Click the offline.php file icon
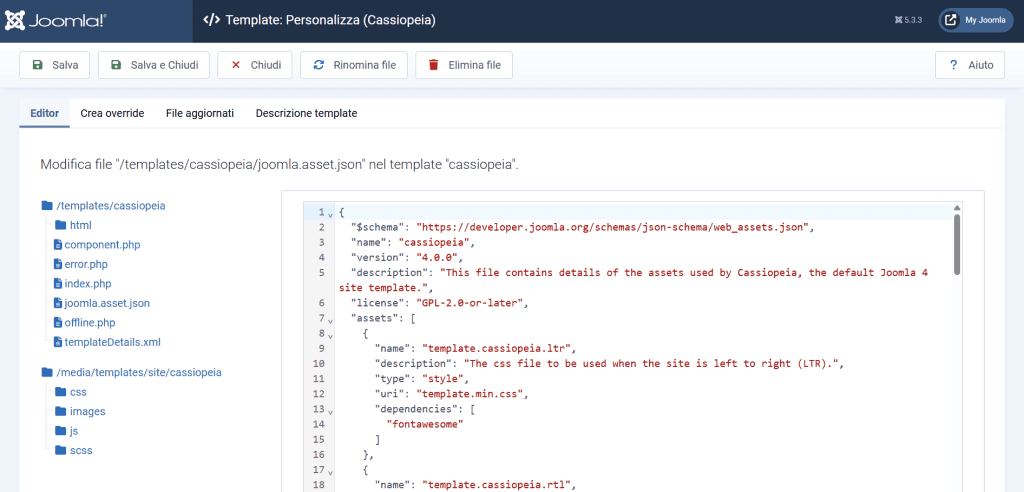 tap(58, 323)
